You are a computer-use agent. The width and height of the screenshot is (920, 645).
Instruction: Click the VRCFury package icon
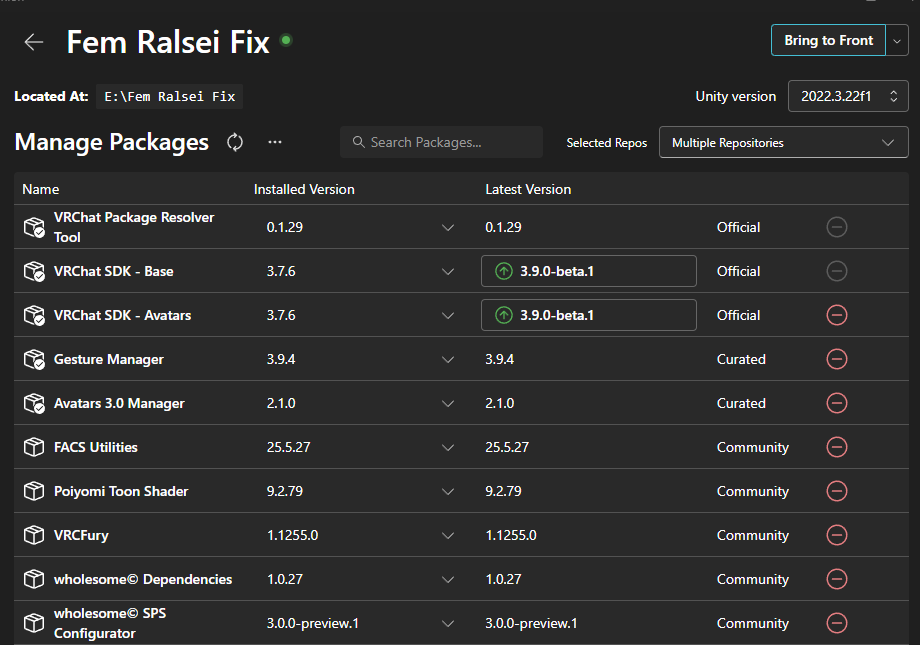pos(34,535)
